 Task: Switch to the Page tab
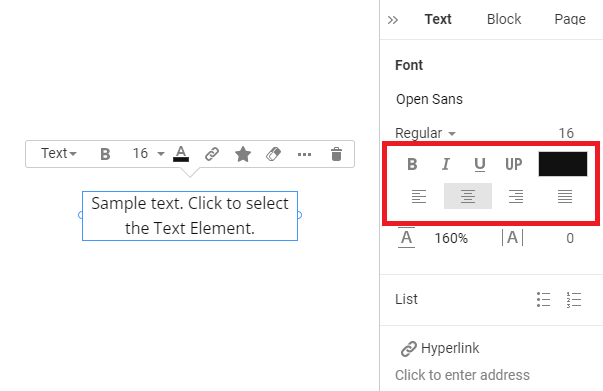tap(570, 19)
